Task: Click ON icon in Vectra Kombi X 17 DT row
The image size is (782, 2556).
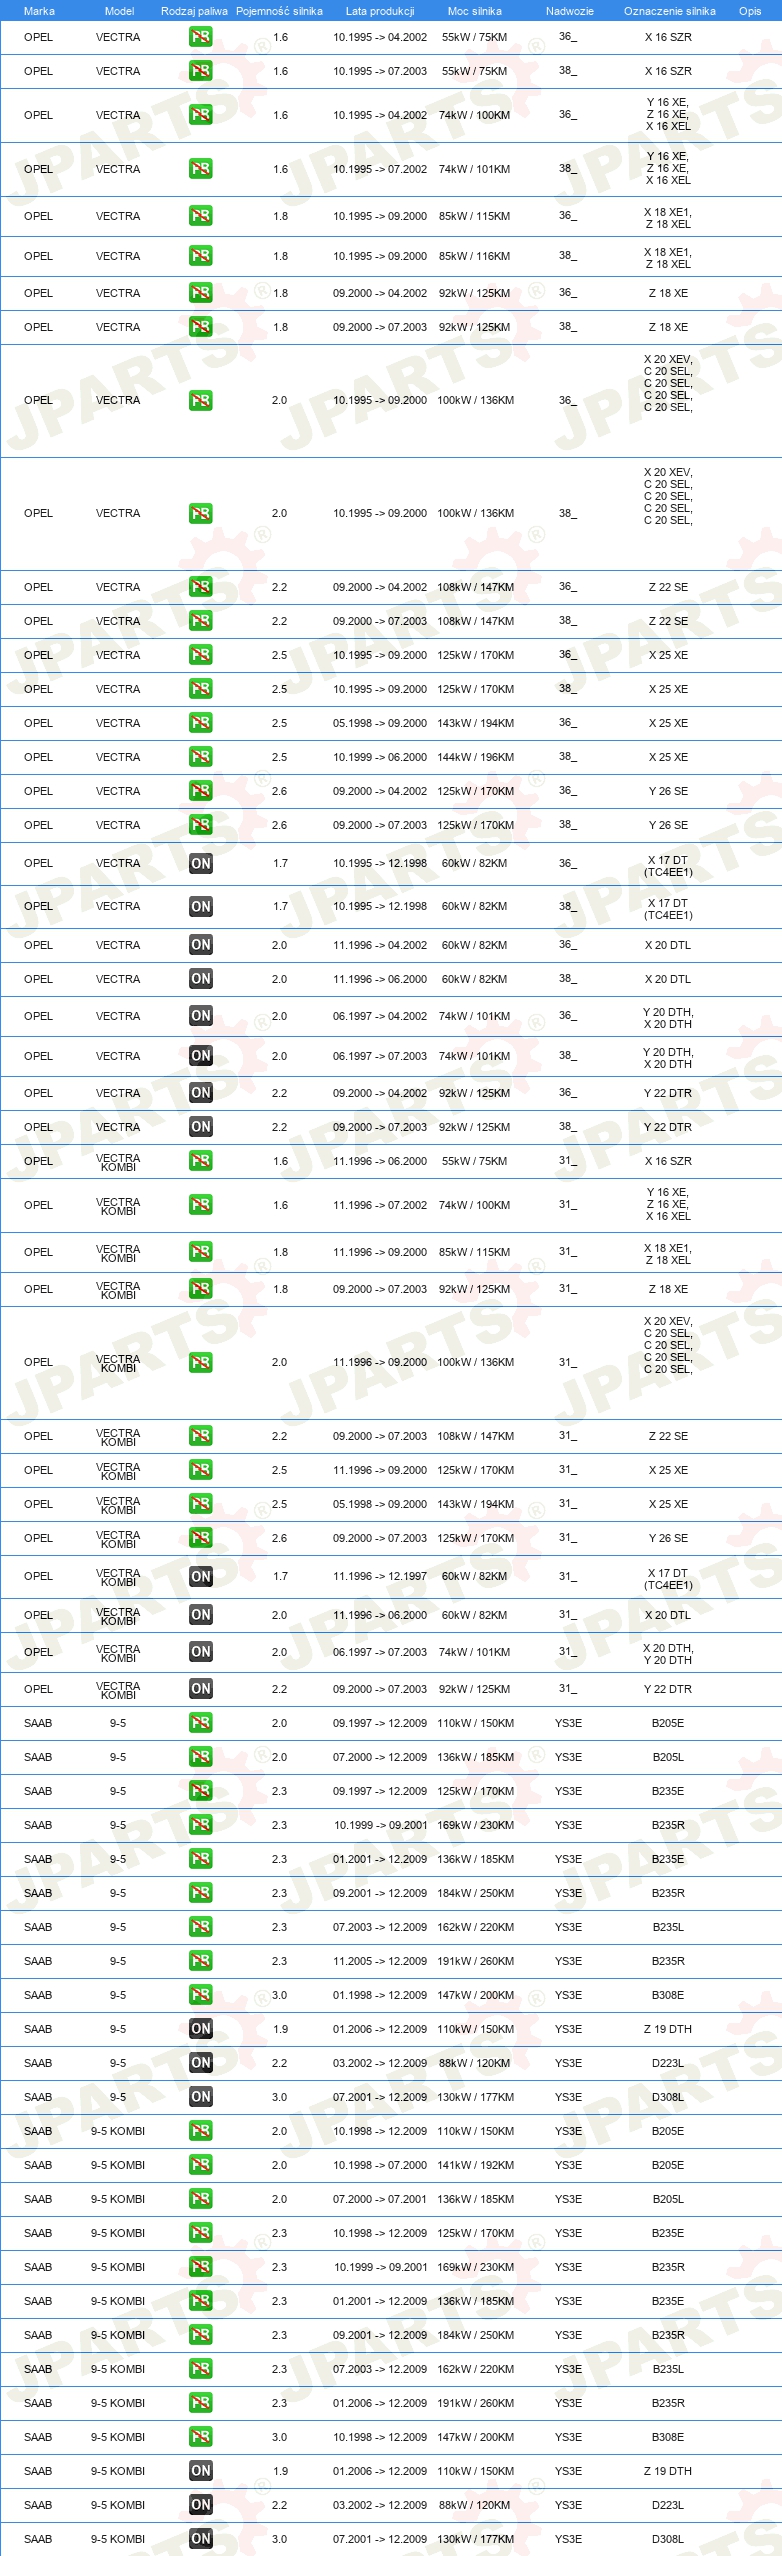Action: [200, 1576]
